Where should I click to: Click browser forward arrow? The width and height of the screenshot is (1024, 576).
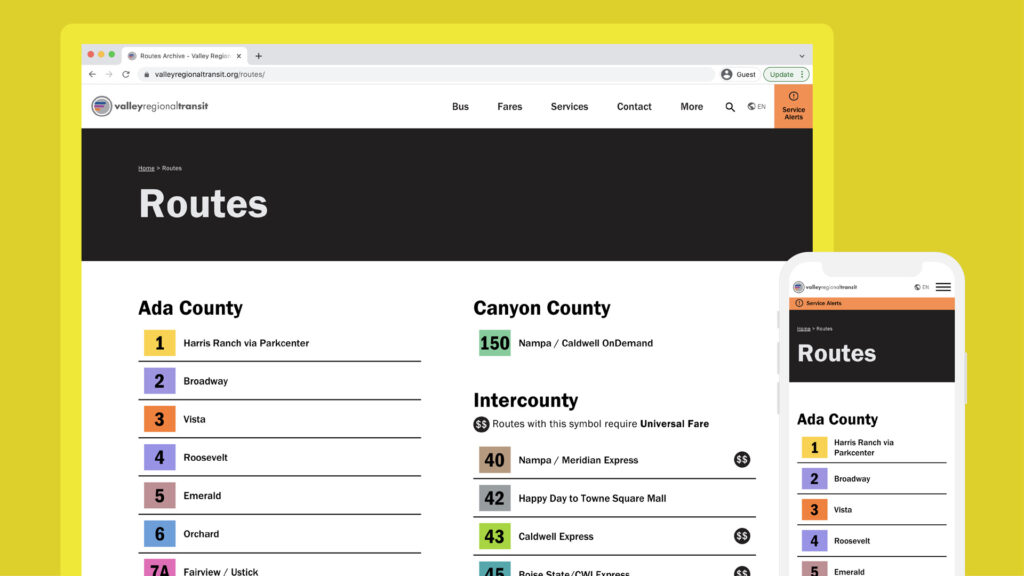coord(108,74)
